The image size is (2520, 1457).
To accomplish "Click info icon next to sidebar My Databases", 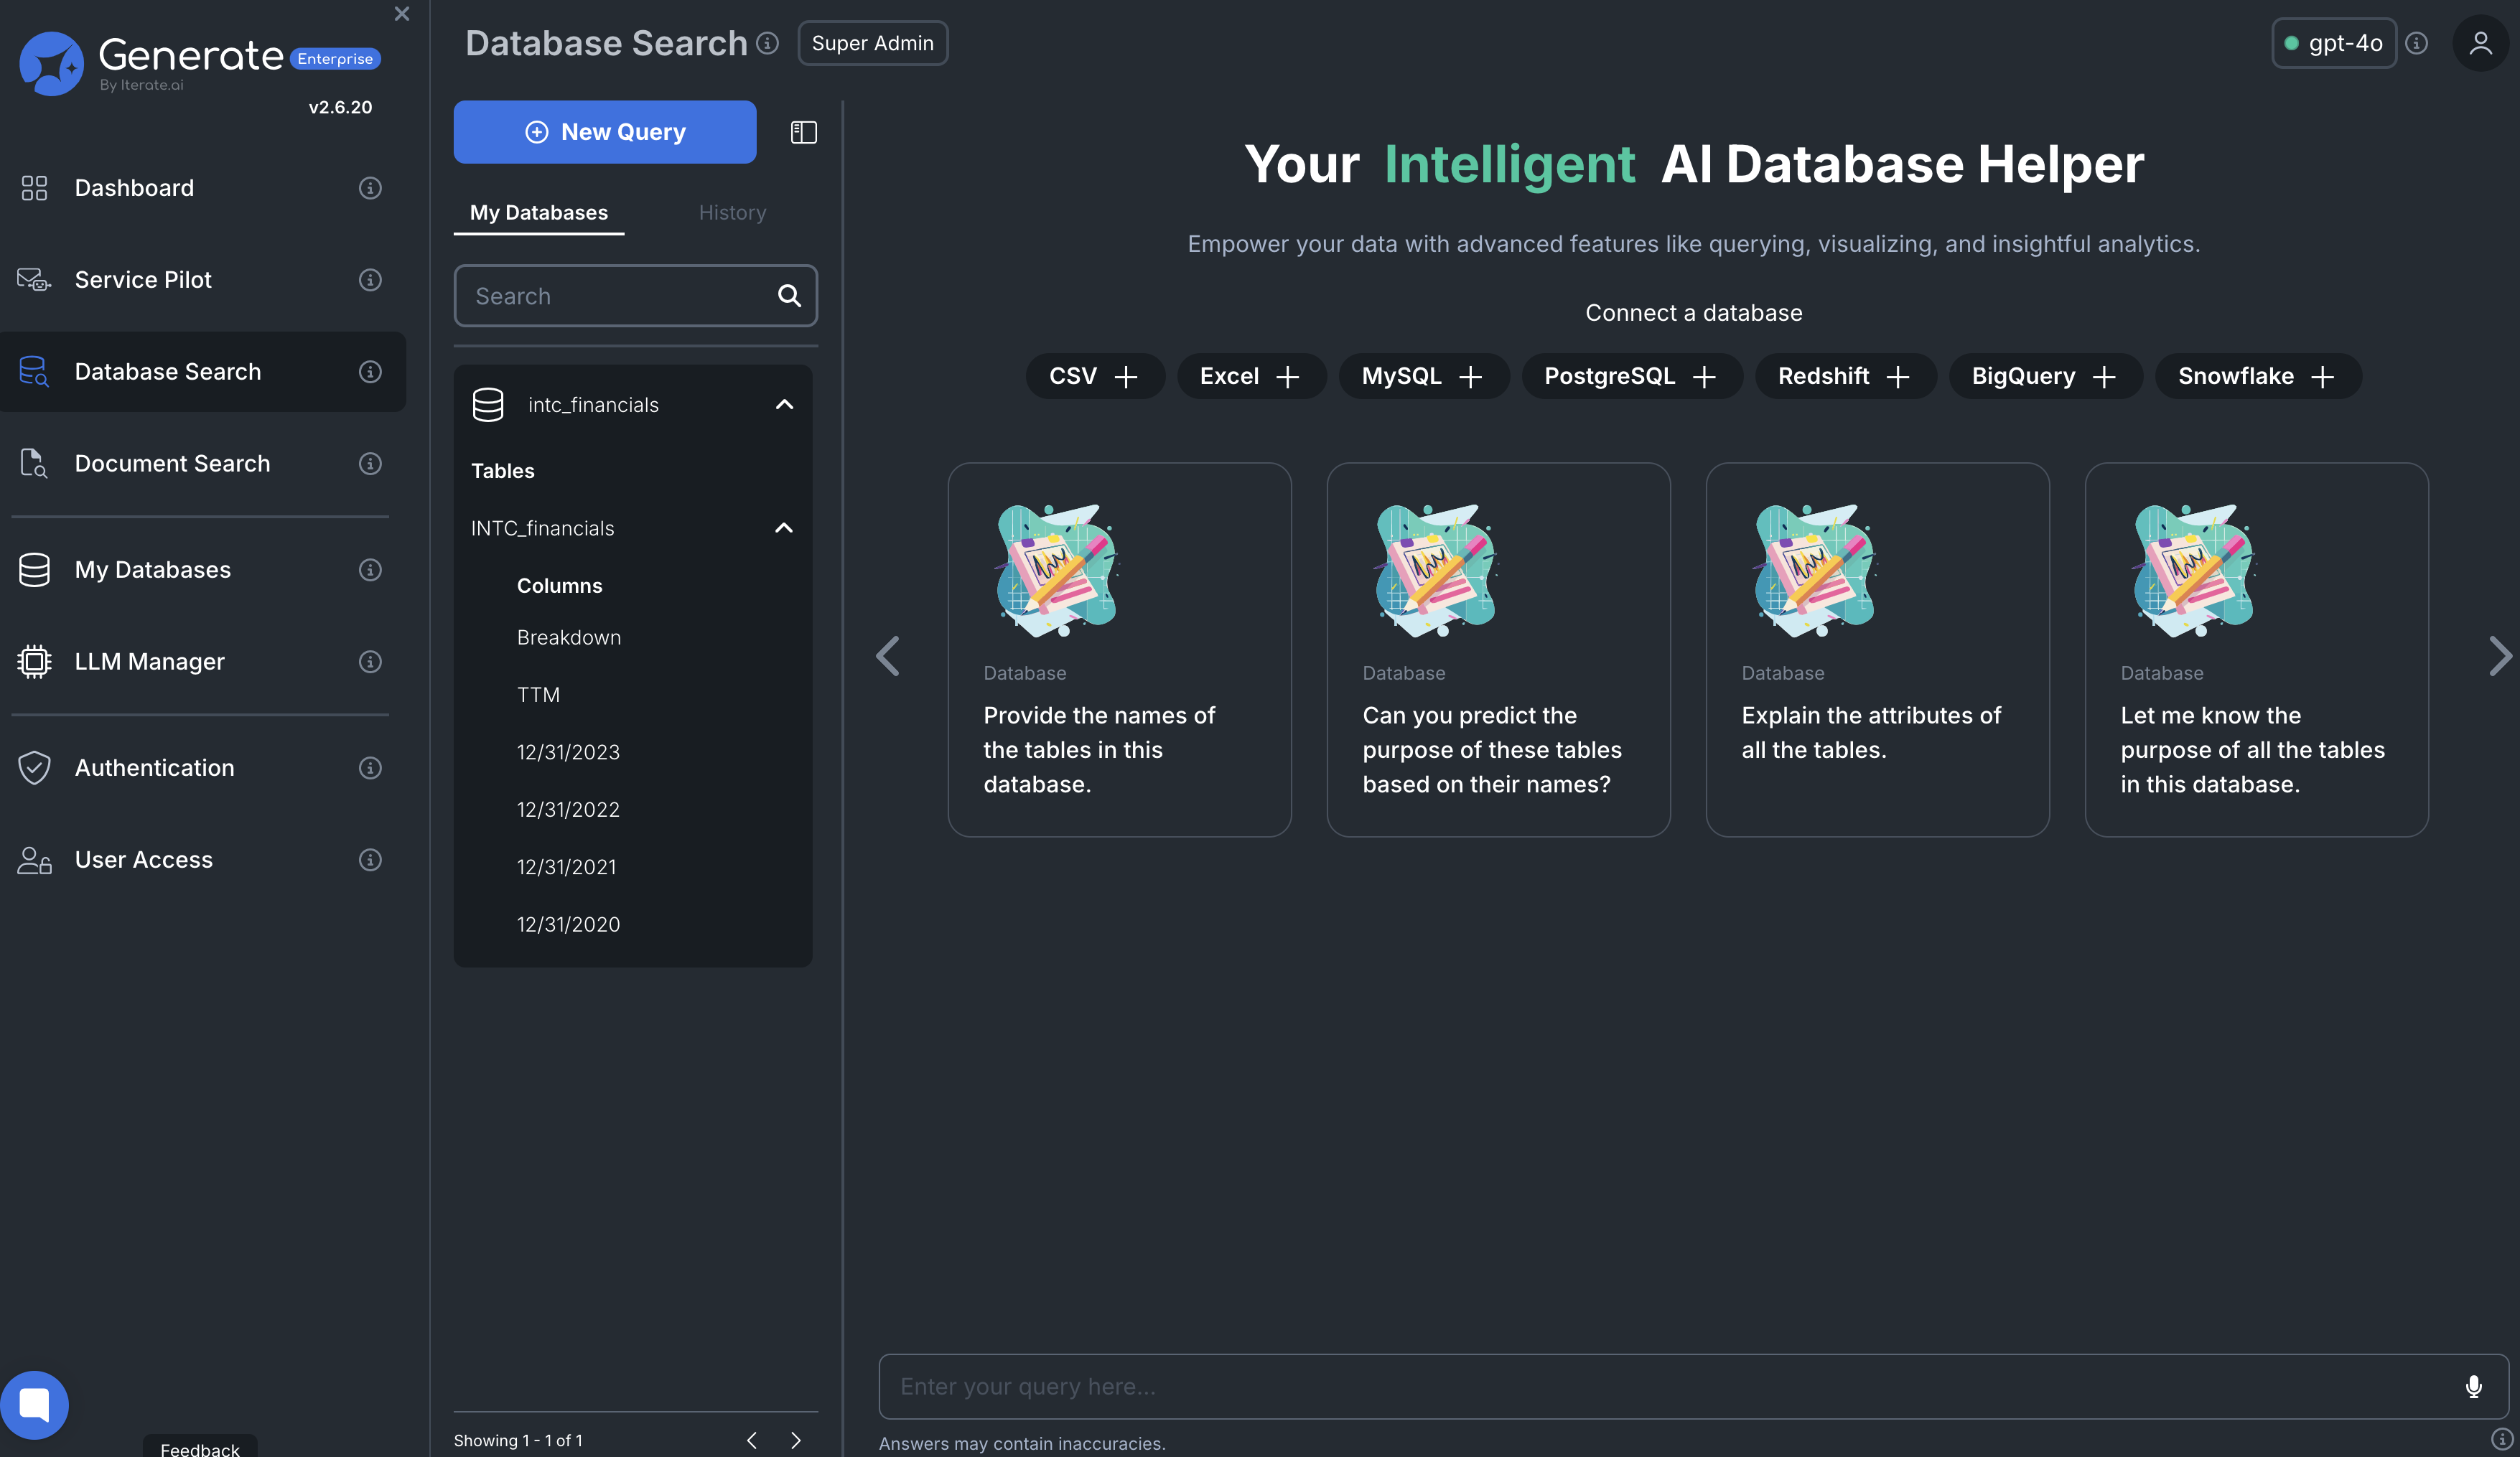I will point(370,570).
